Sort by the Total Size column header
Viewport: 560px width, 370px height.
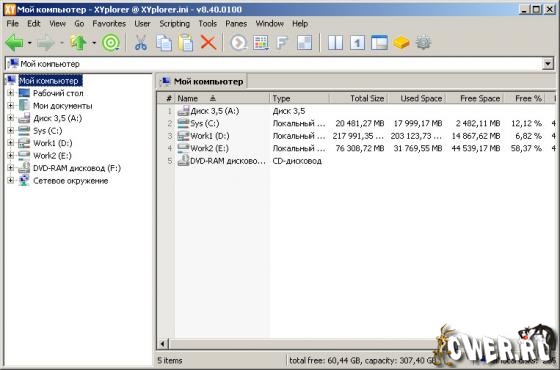(x=359, y=98)
